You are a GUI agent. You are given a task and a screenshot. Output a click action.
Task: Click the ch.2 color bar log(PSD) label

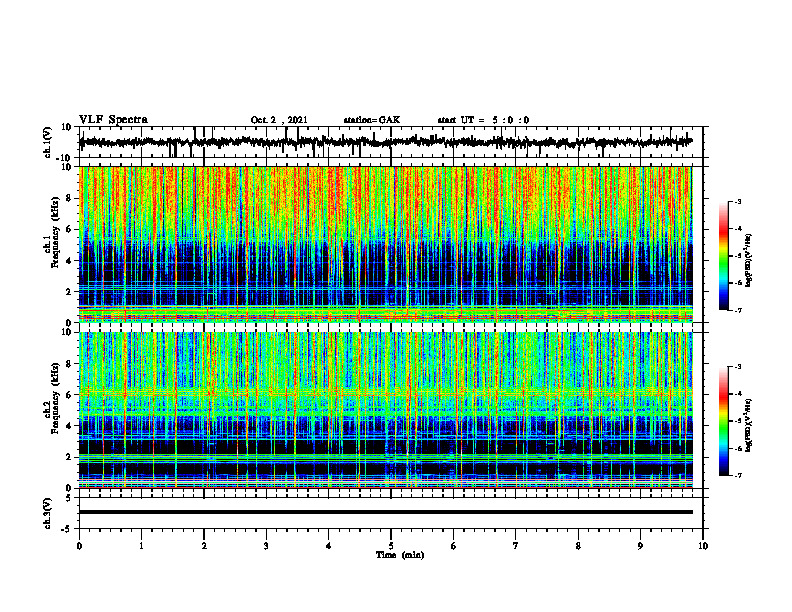(x=749, y=425)
